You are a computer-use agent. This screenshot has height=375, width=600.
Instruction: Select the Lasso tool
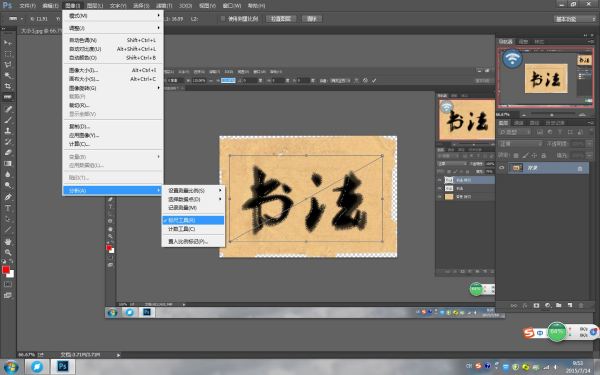coord(8,64)
